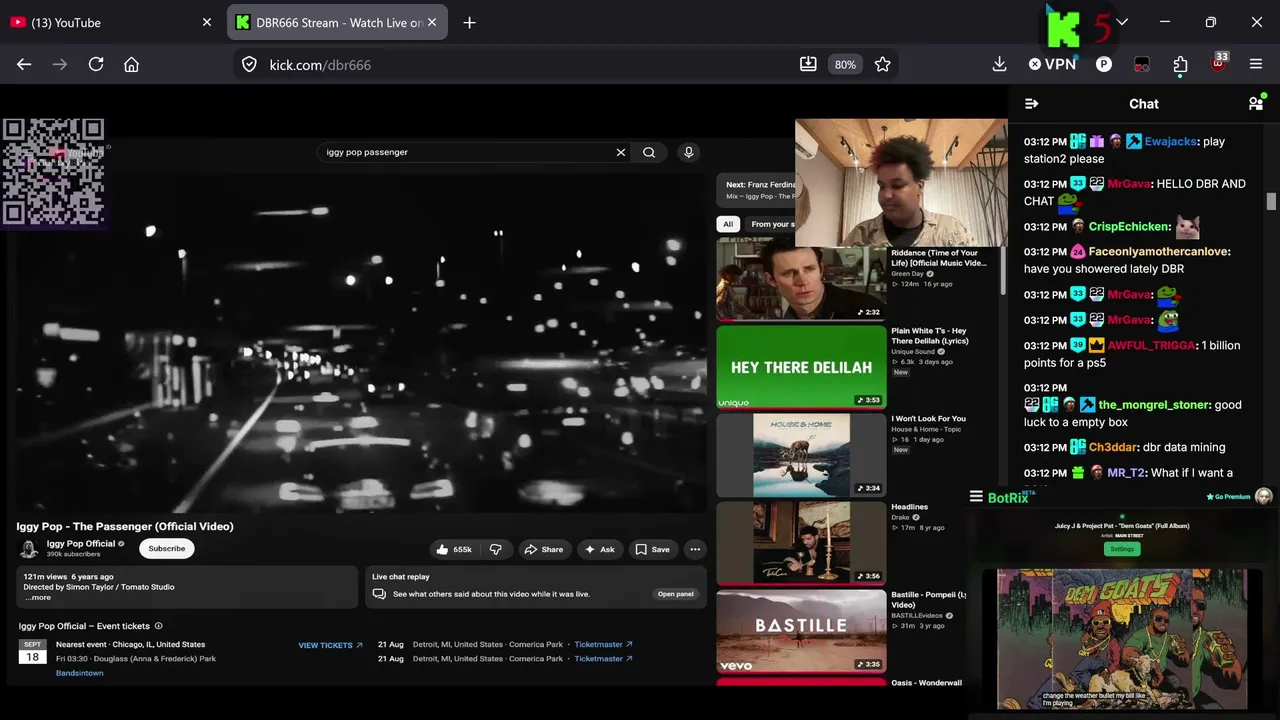
Task: Expand the video description with ...more
Action: 38,597
